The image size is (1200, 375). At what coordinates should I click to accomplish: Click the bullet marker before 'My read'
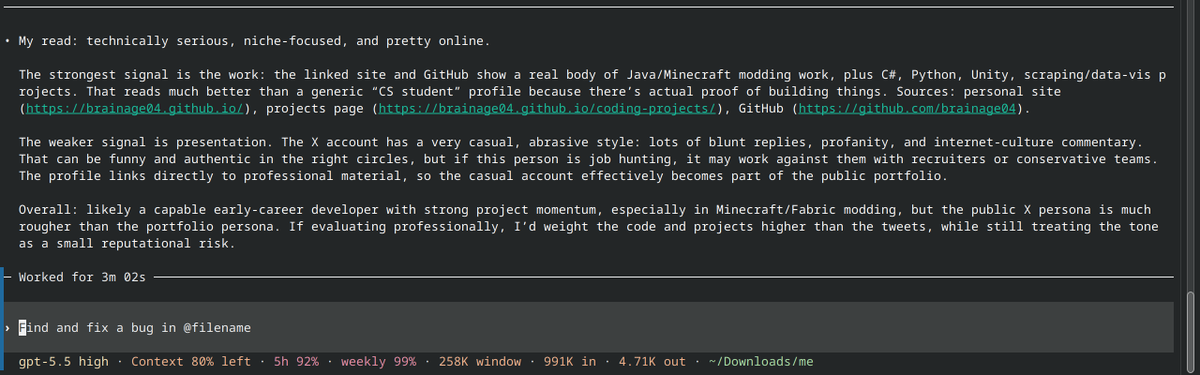click(8, 41)
